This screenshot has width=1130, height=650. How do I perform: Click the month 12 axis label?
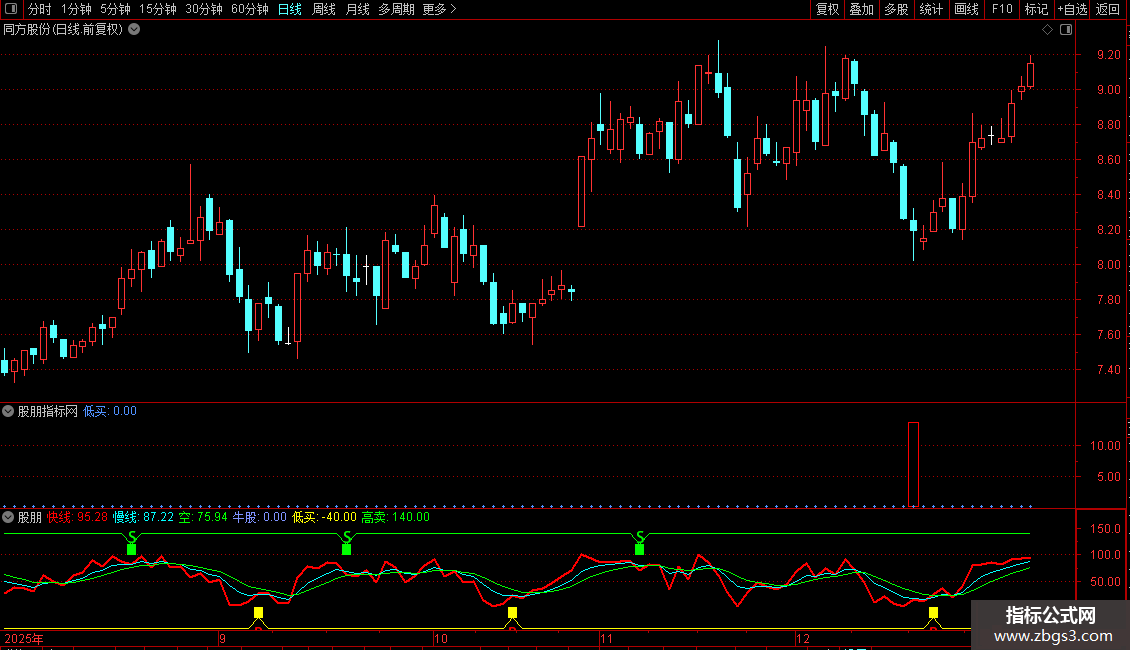(803, 639)
